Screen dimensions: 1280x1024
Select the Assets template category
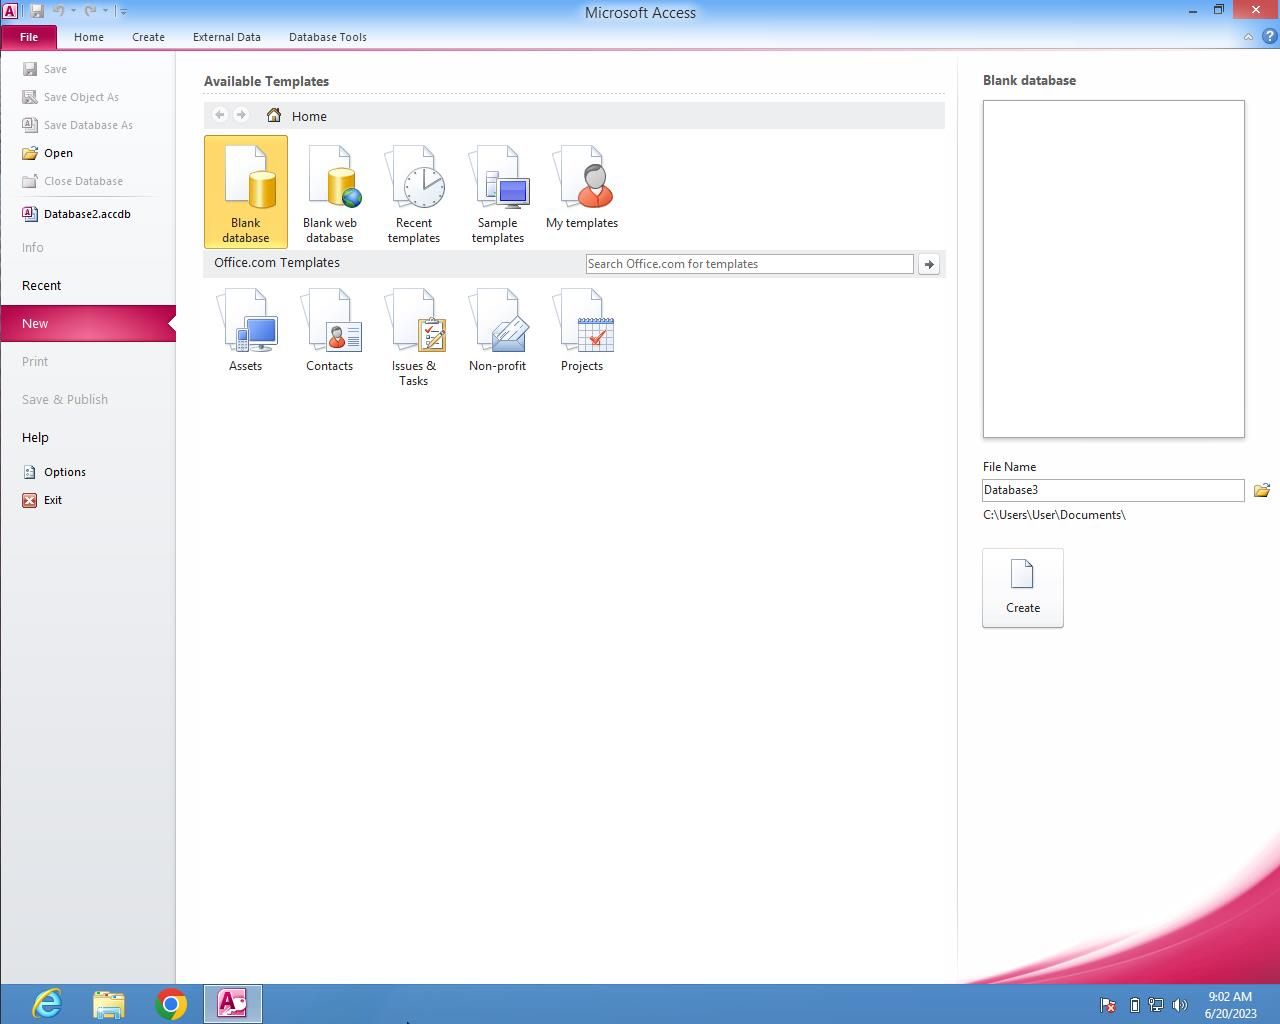246,332
